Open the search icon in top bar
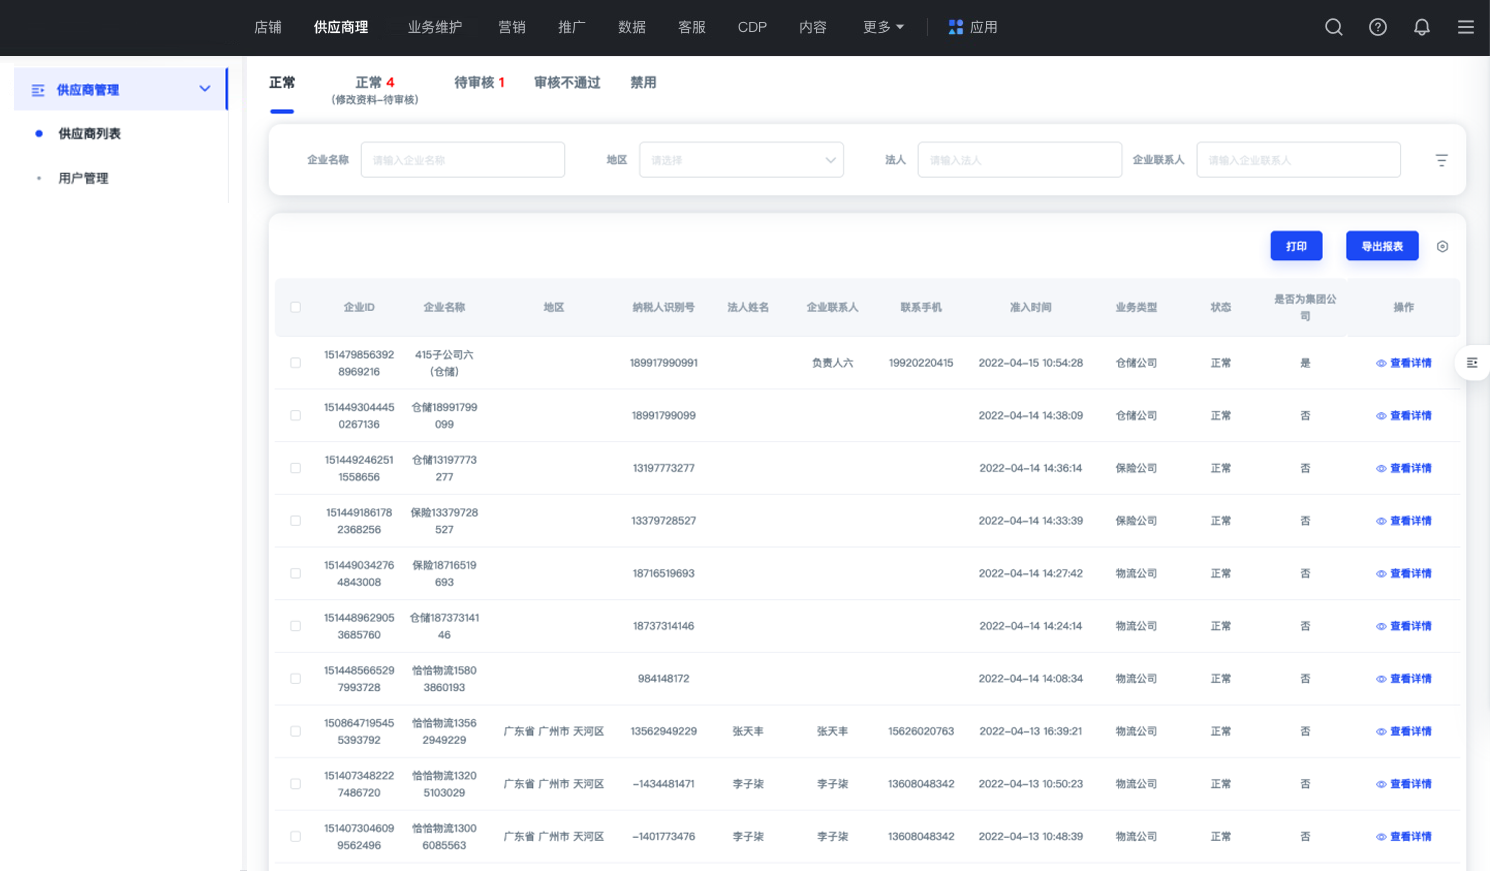The height and width of the screenshot is (871, 1490). pyautogui.click(x=1333, y=27)
